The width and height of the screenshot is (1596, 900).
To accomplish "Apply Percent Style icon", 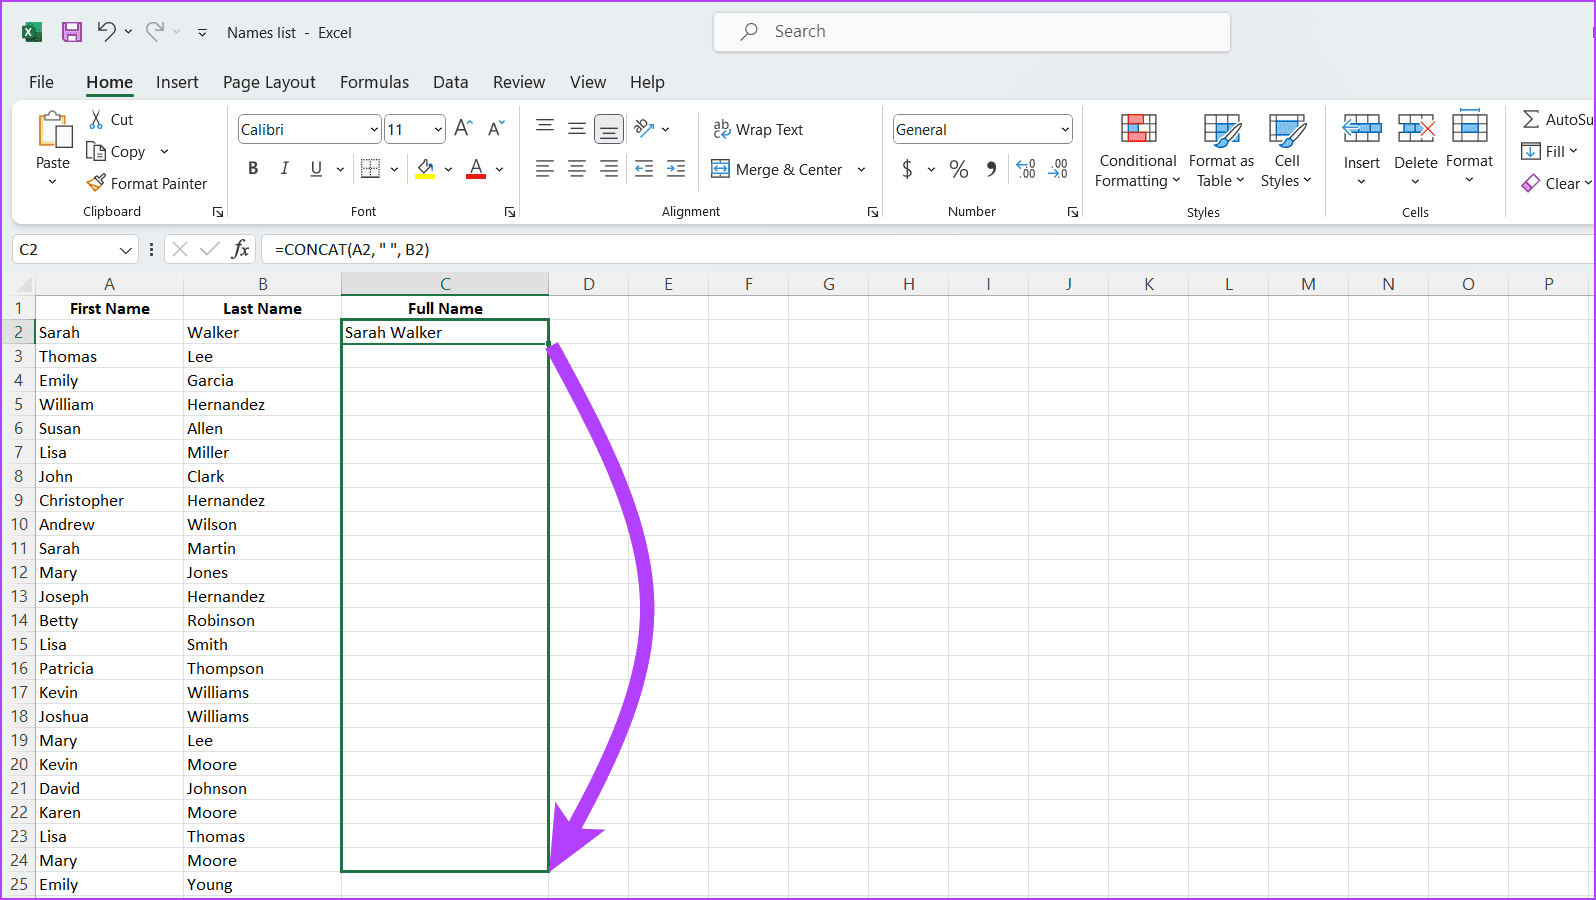I will [959, 169].
